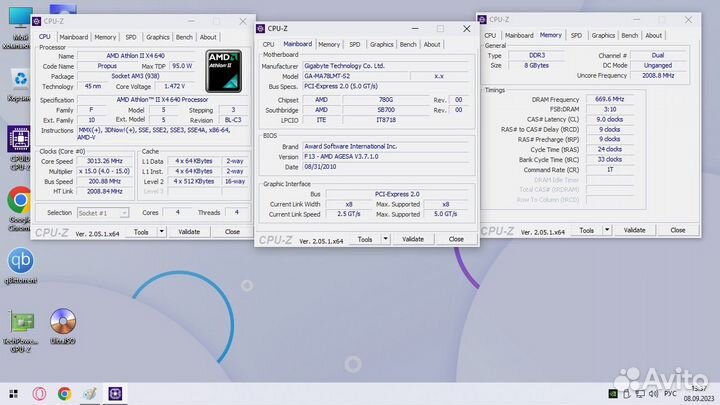Expand Tools arrow in the right CPU-Z window
The image size is (720, 405).
point(607,230)
